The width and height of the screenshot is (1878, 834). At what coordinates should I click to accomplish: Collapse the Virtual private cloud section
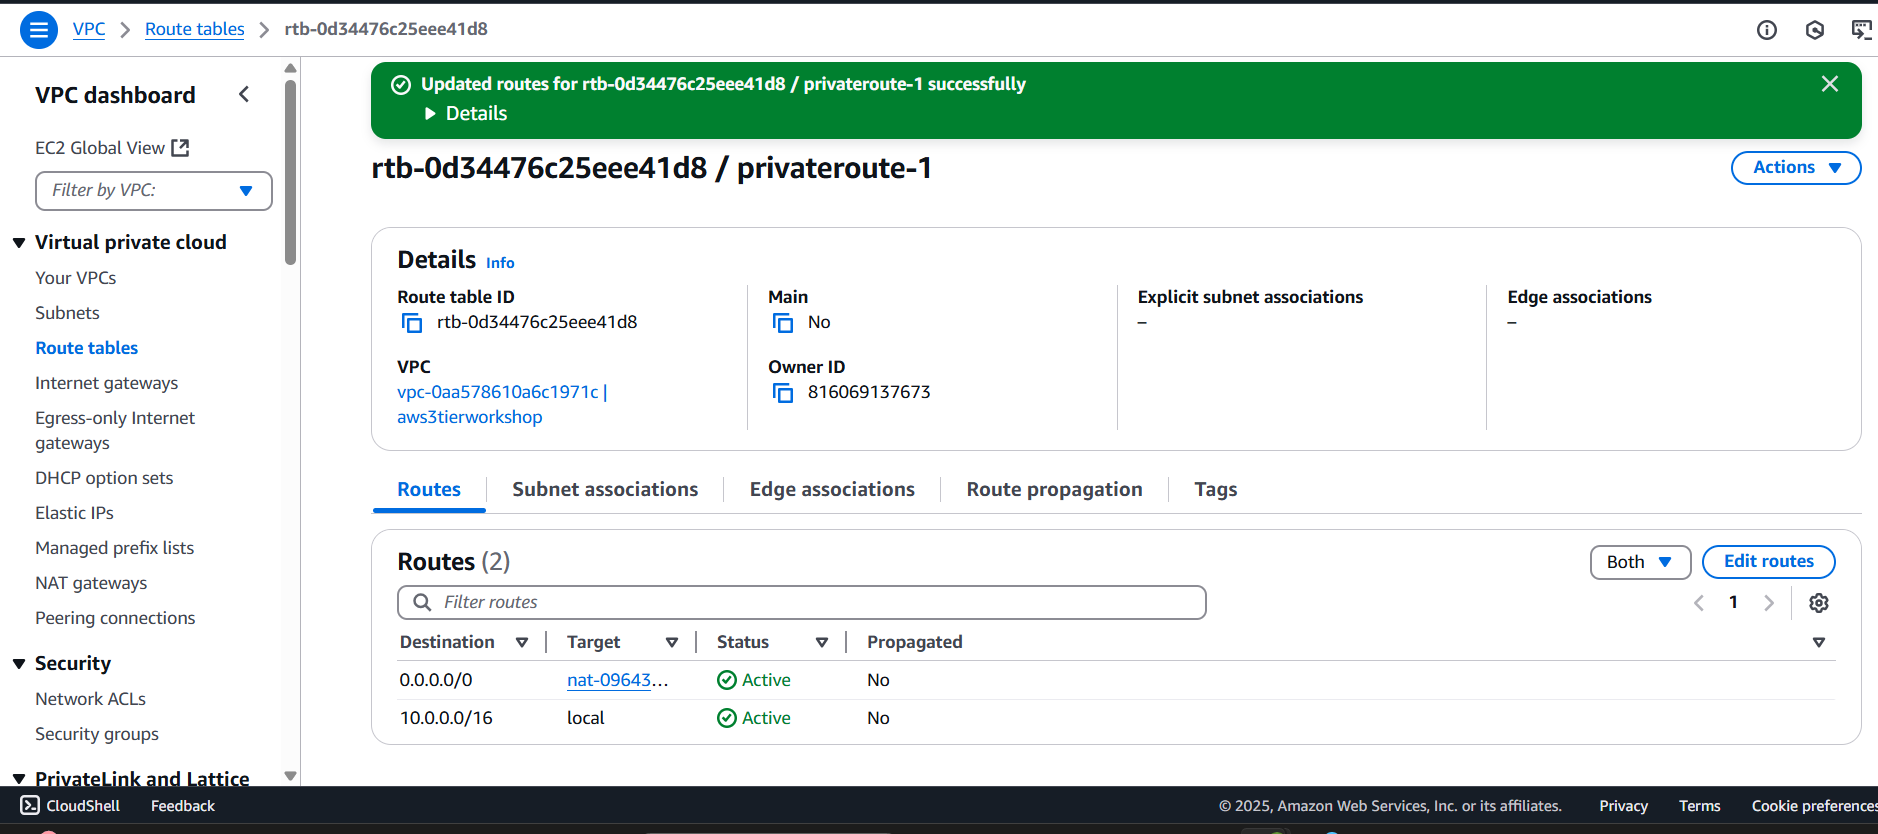(19, 243)
